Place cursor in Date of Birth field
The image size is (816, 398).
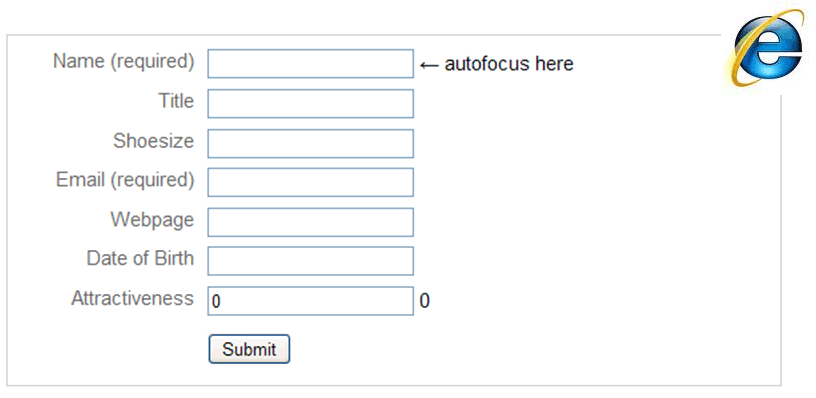311,261
